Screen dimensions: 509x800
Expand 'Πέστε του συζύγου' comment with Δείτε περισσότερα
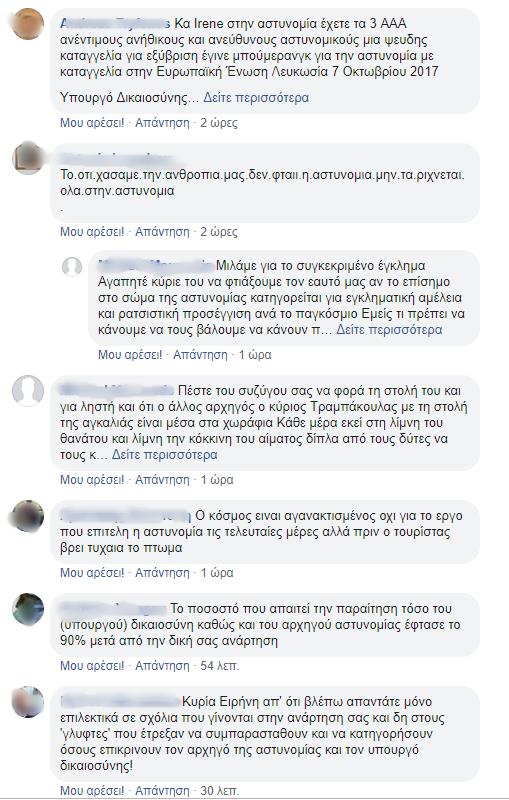[165, 455]
